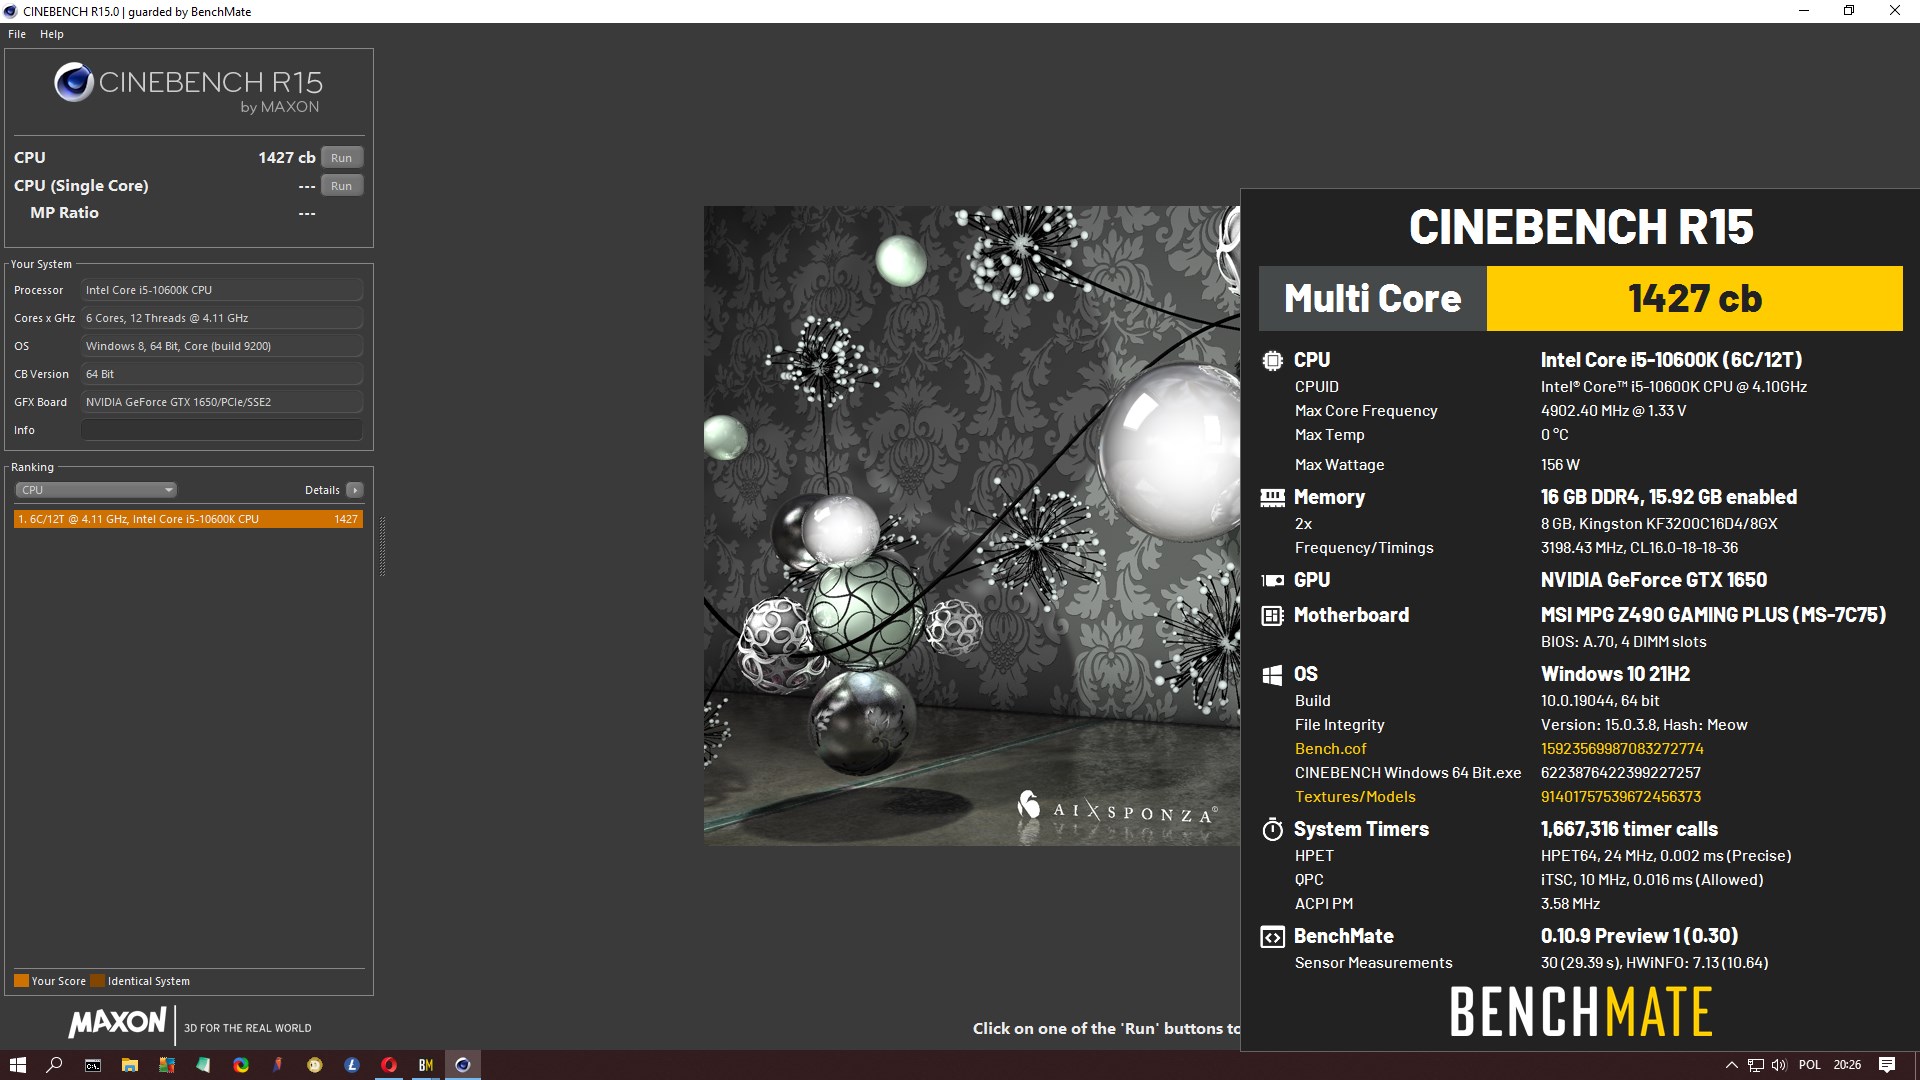Open the CPU ranking dropdown
The width and height of the screenshot is (1920, 1080).
(96, 490)
